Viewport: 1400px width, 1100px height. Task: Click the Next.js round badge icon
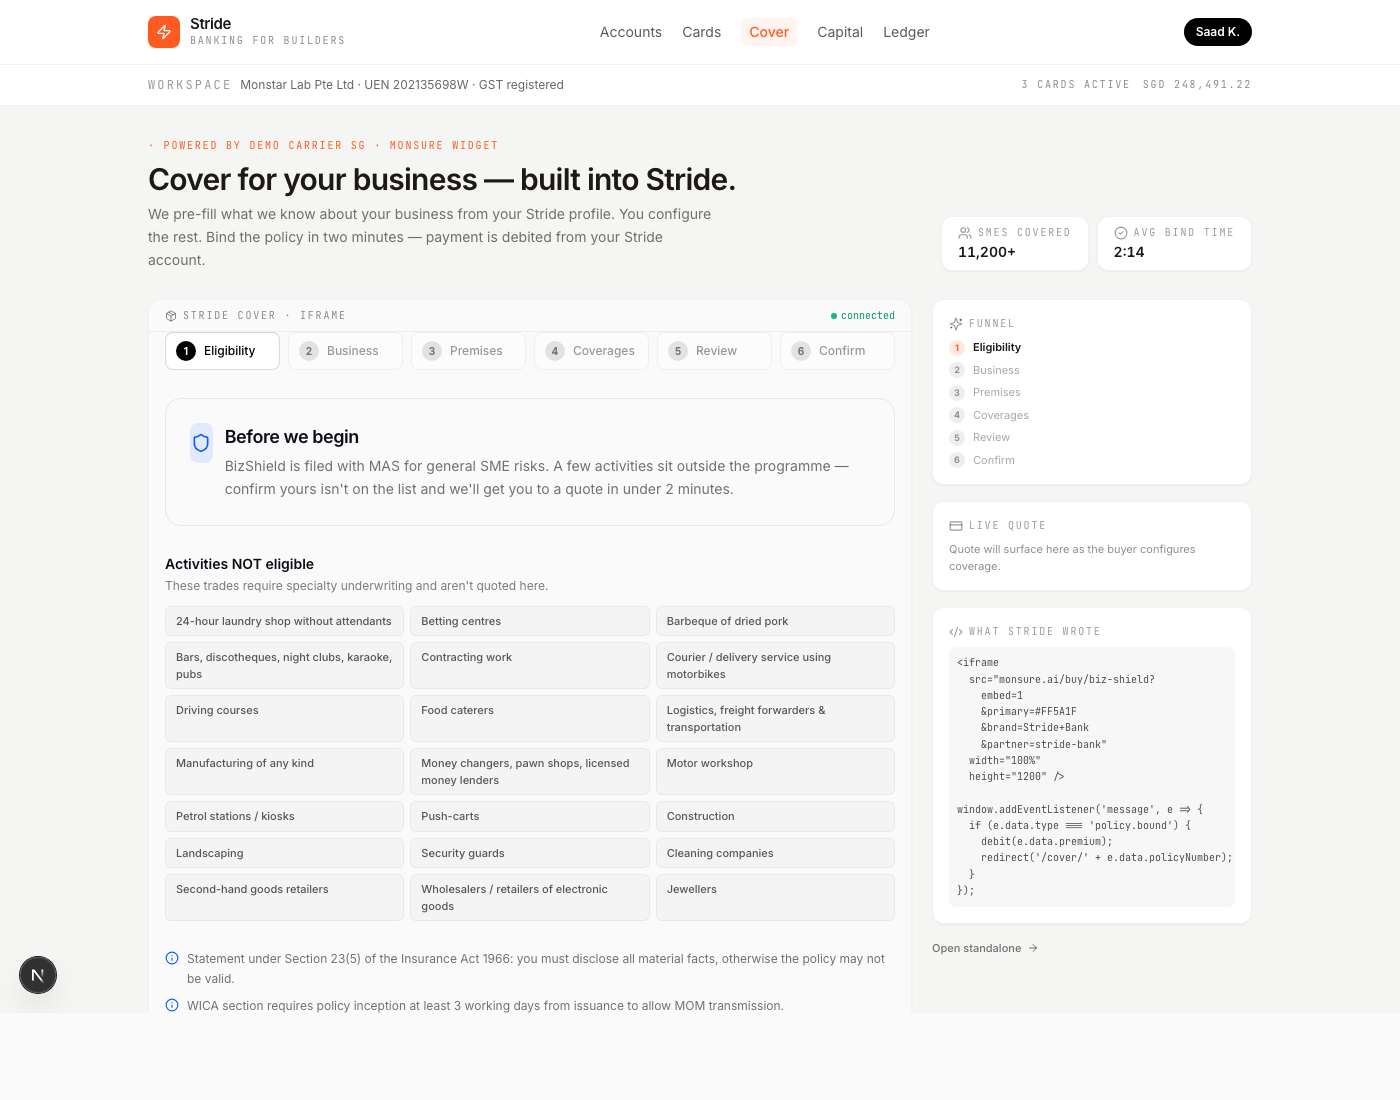38,975
